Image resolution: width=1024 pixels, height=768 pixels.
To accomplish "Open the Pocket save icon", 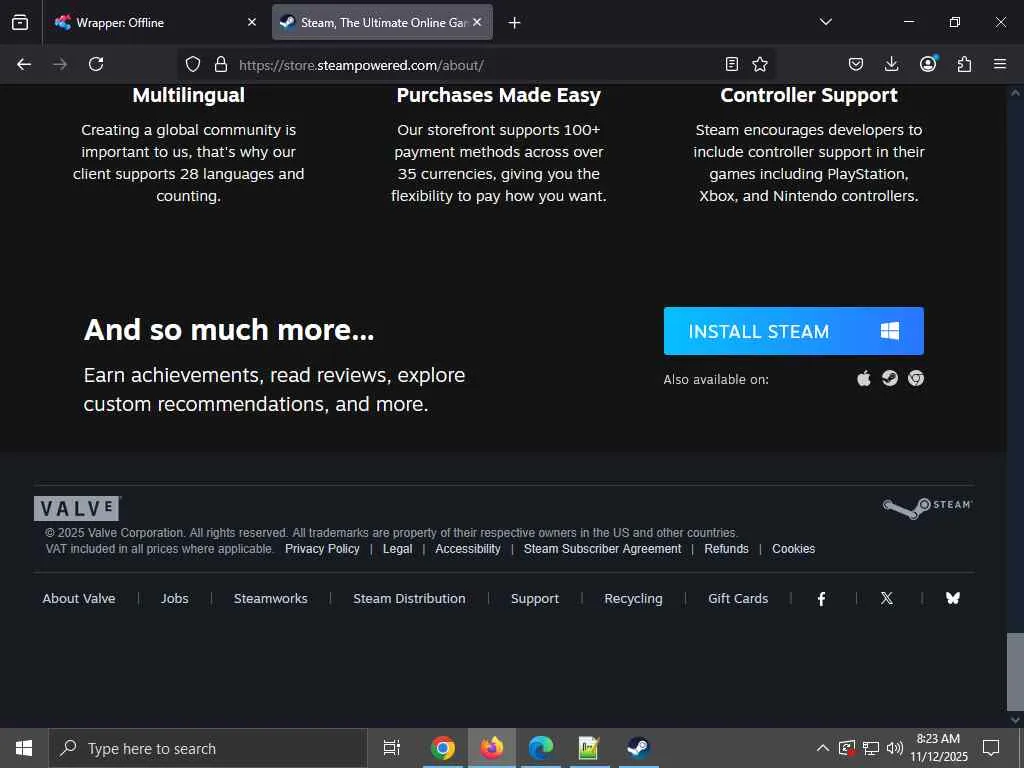I will pyautogui.click(x=856, y=64).
